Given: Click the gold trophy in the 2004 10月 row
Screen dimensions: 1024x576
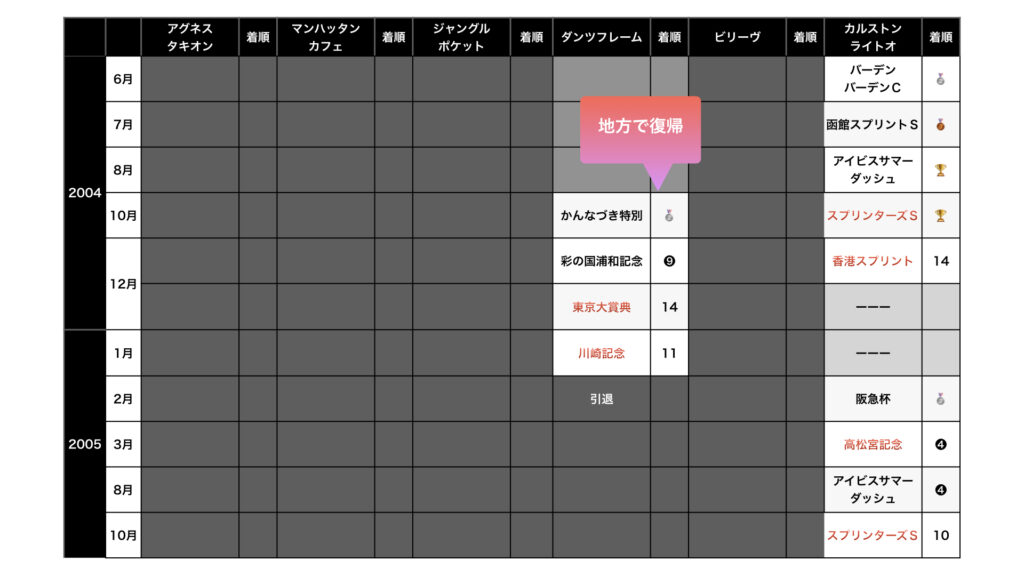Looking at the screenshot, I should pyautogui.click(x=940, y=215).
